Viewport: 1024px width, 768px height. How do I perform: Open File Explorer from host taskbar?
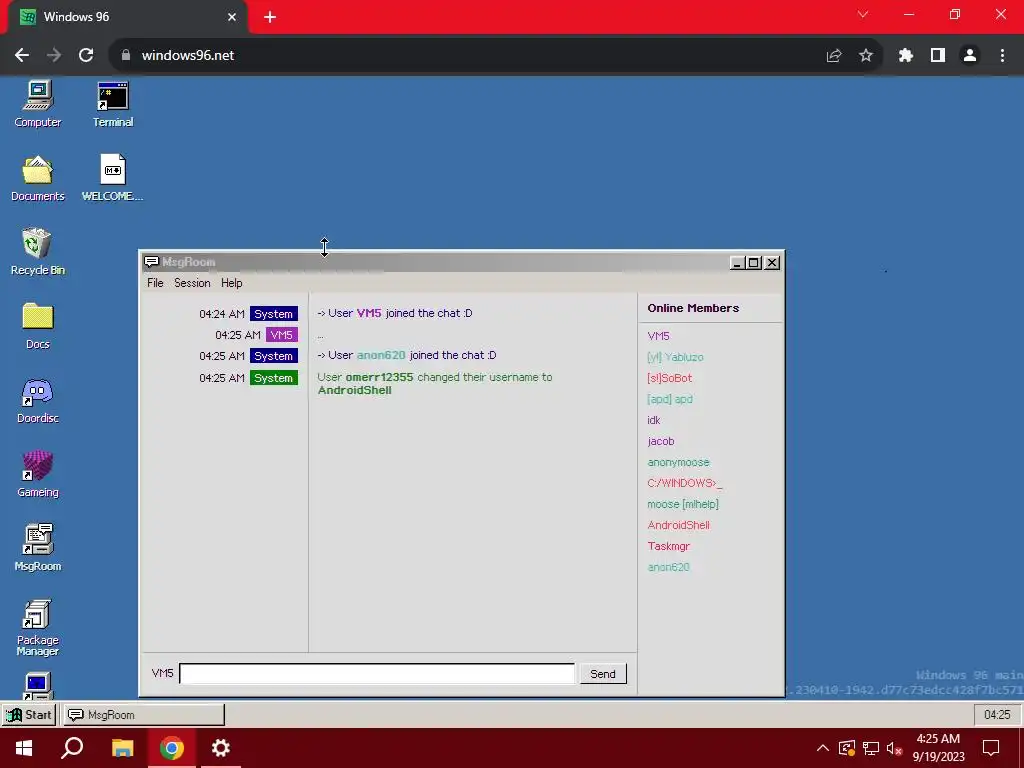122,748
